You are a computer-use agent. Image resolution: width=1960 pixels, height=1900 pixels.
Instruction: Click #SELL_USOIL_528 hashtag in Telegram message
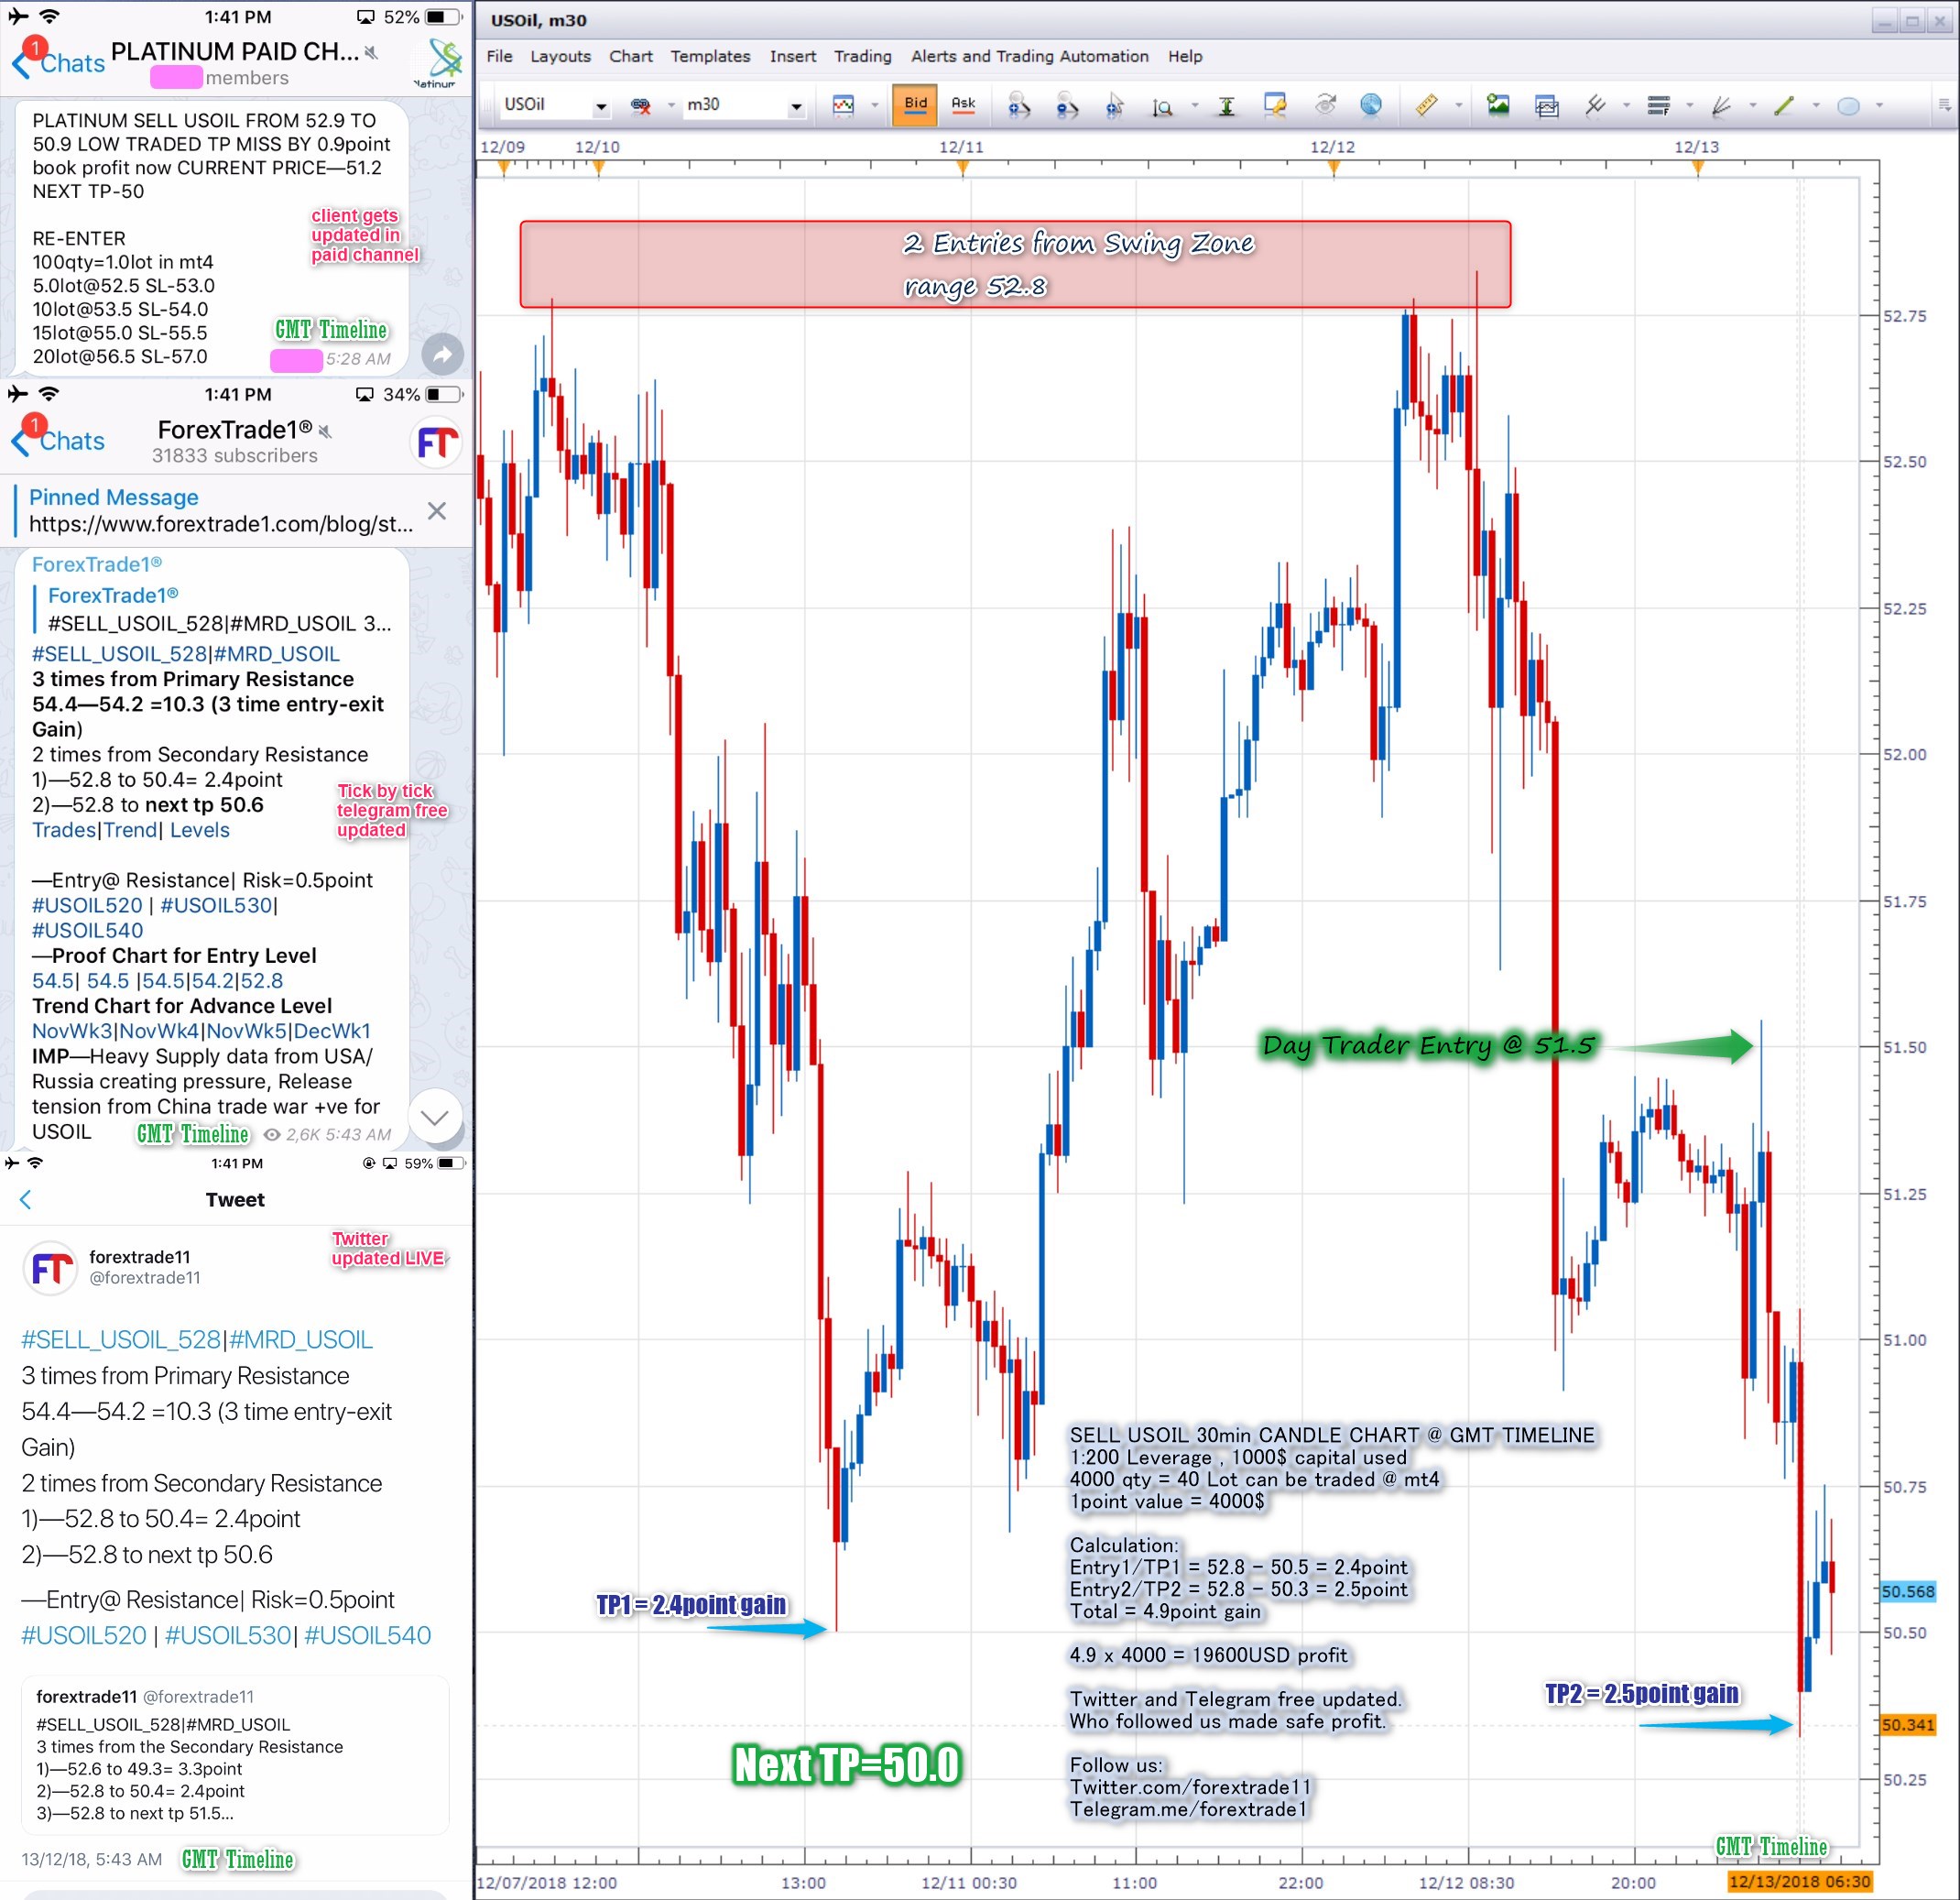click(119, 654)
